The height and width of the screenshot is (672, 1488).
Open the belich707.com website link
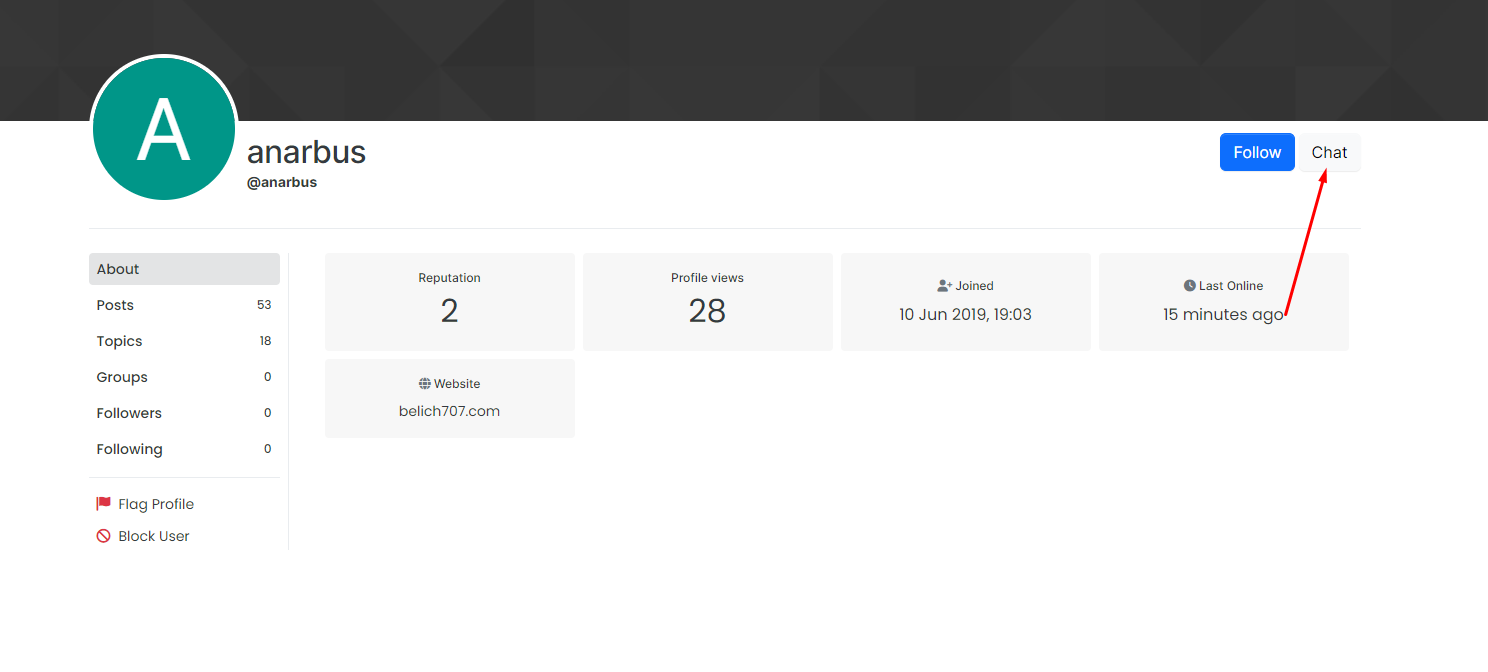449,411
